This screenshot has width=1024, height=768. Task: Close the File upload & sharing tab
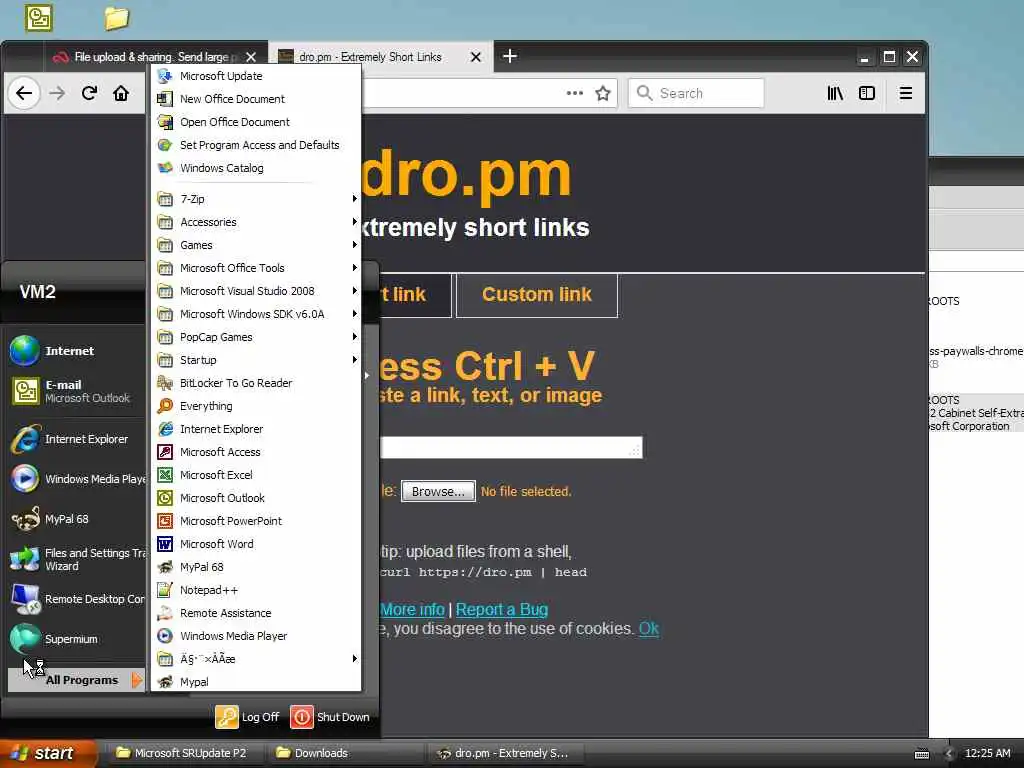(x=251, y=57)
